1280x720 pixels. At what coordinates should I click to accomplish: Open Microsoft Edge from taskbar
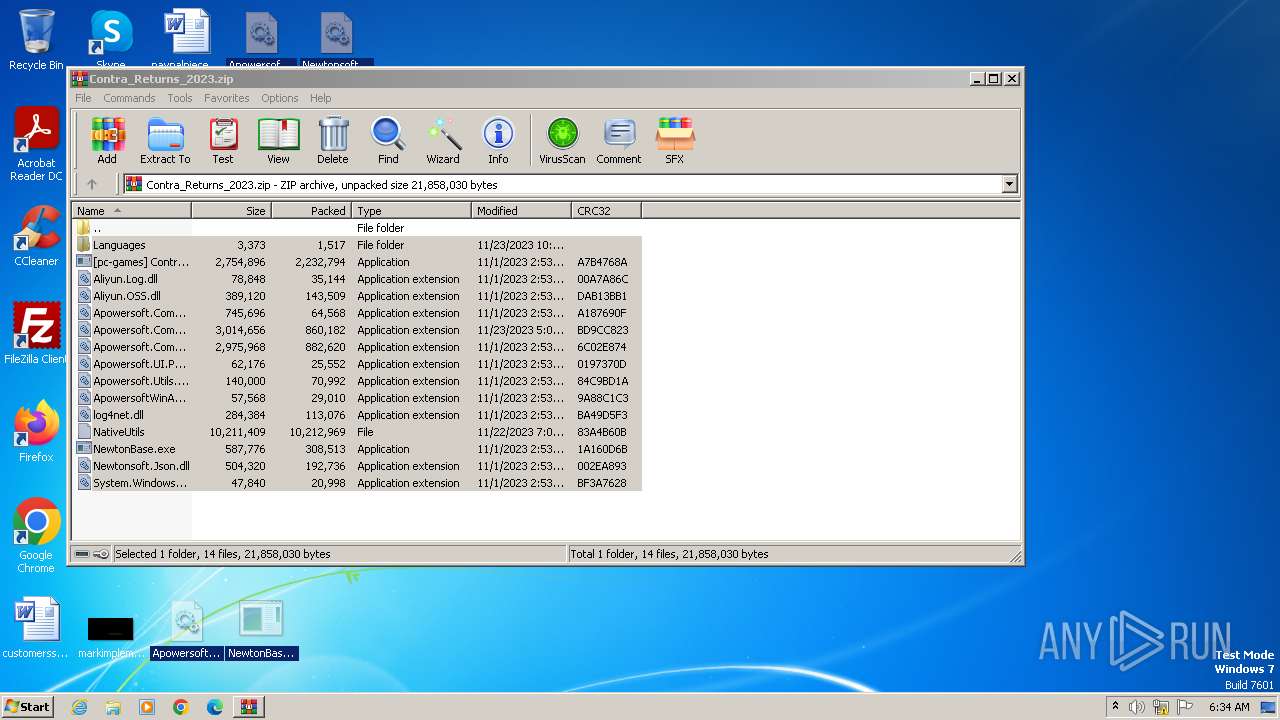pyautogui.click(x=215, y=707)
